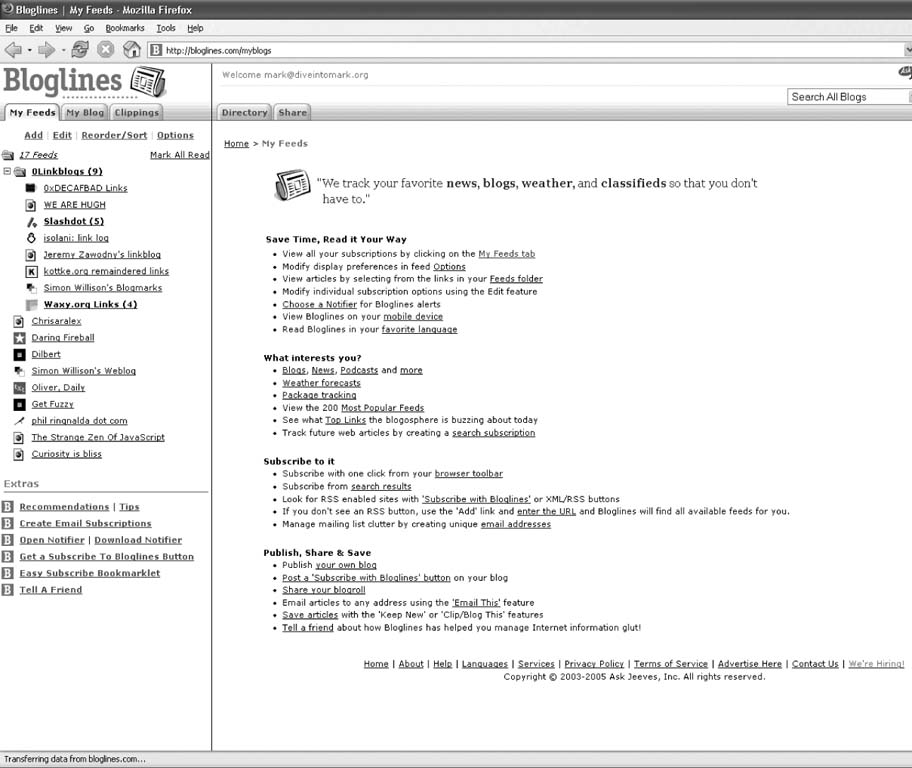The image size is (912, 768).
Task: Open the 17 Feeds link
Action: point(38,155)
